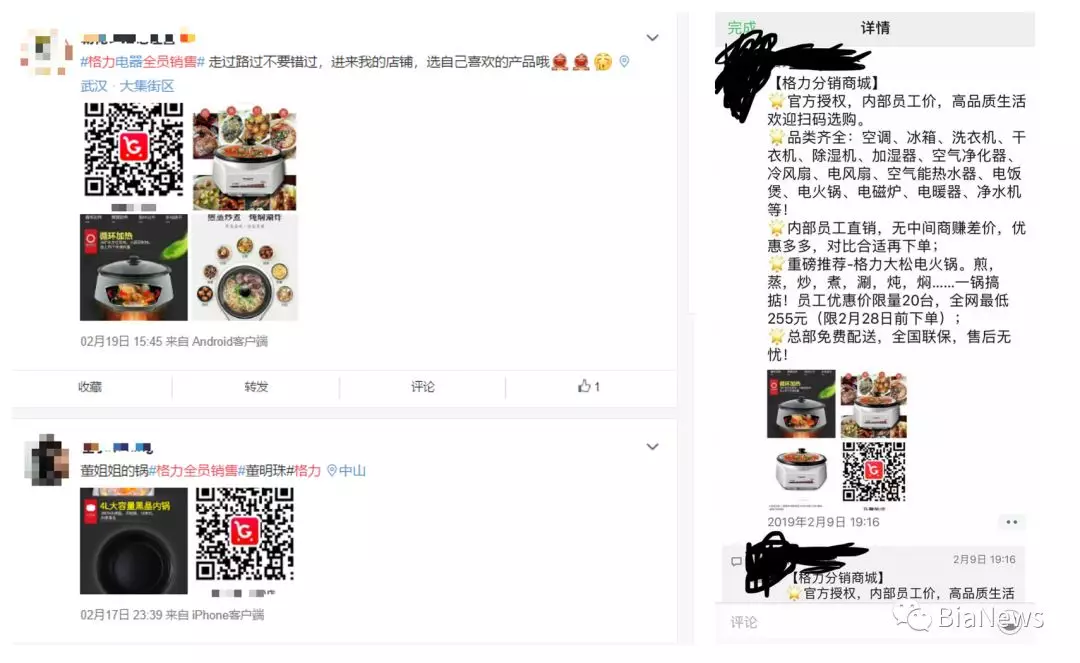This screenshot has width=1080, height=663.
Task: Select 转发 under the first post
Action: [256, 387]
